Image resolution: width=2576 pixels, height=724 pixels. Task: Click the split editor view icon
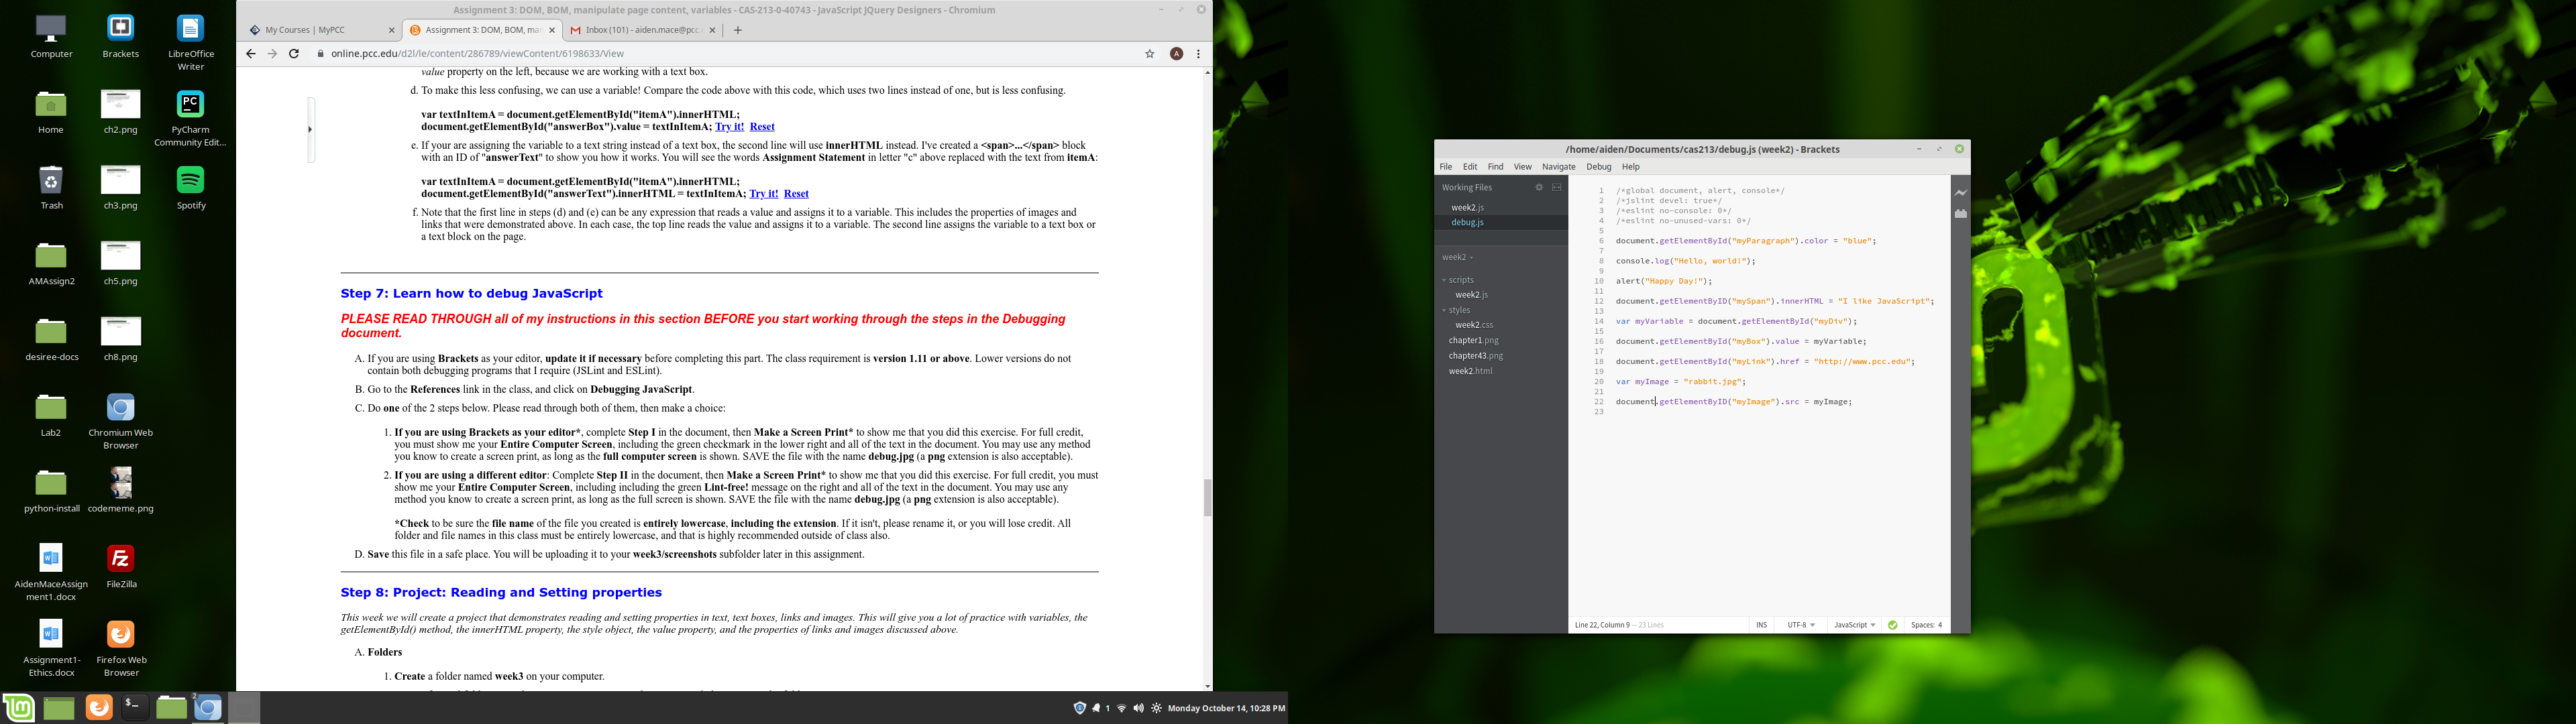[x=1556, y=188]
